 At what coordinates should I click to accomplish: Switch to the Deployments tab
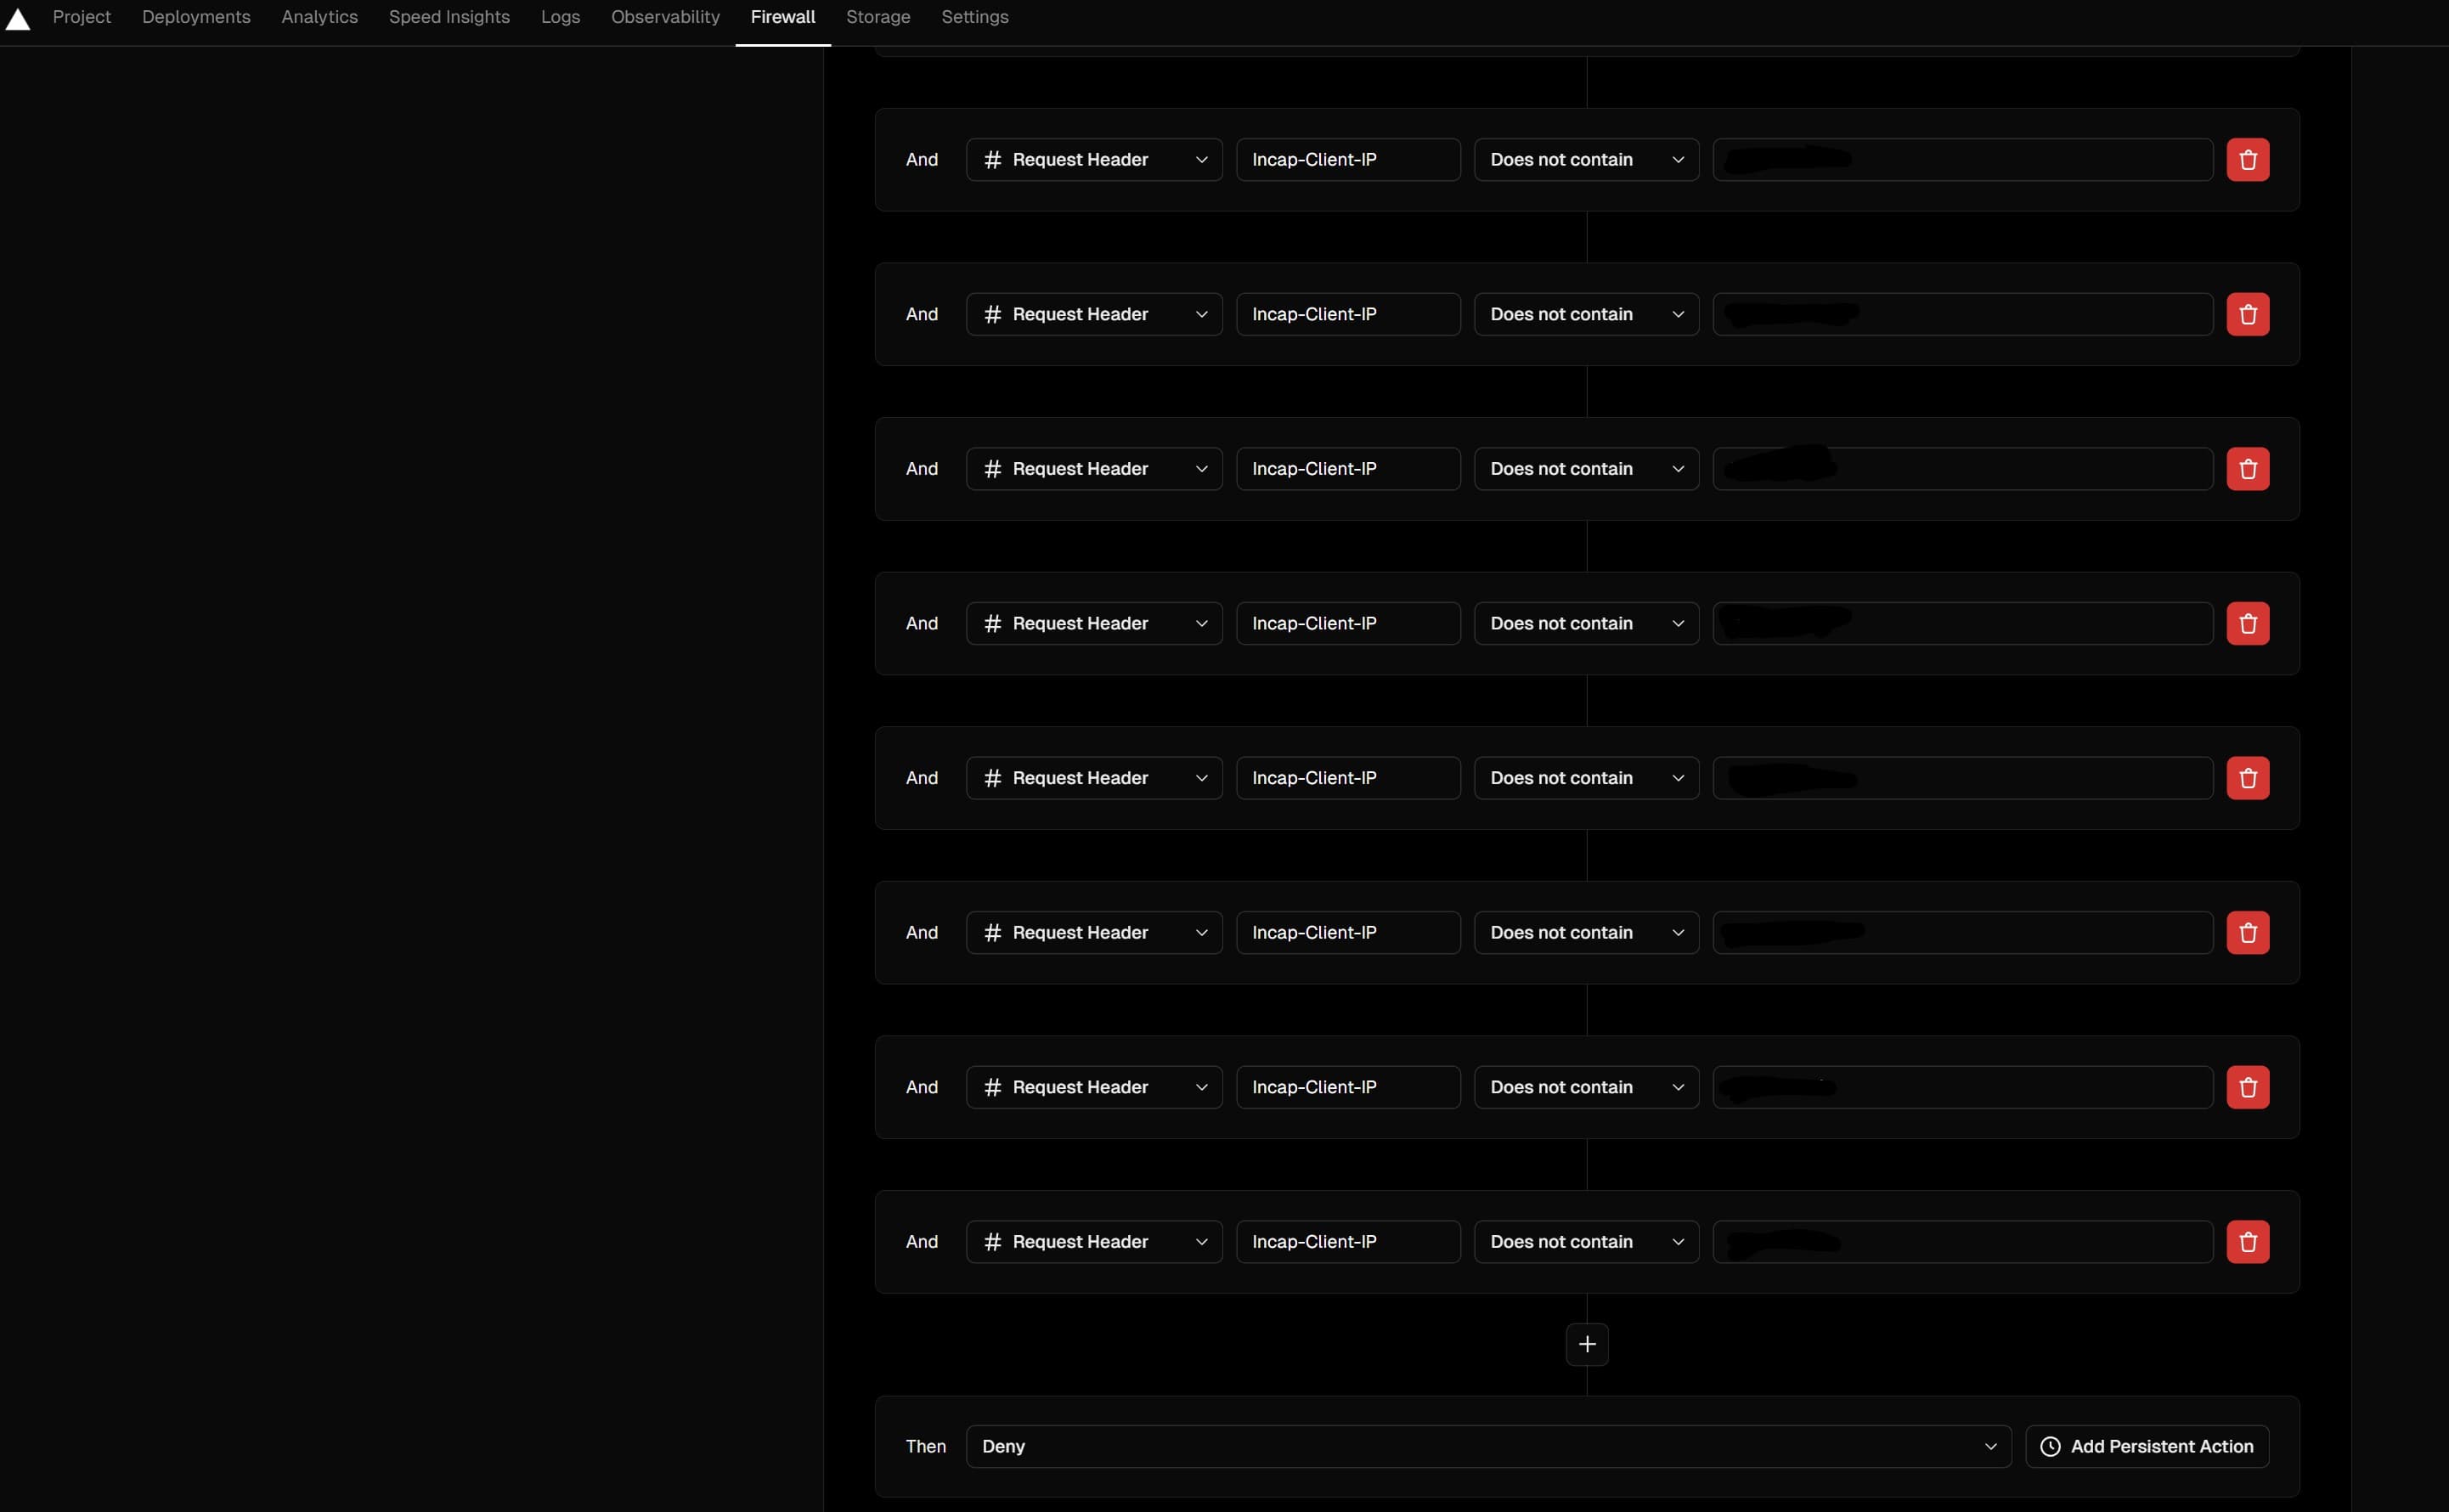pyautogui.click(x=196, y=17)
